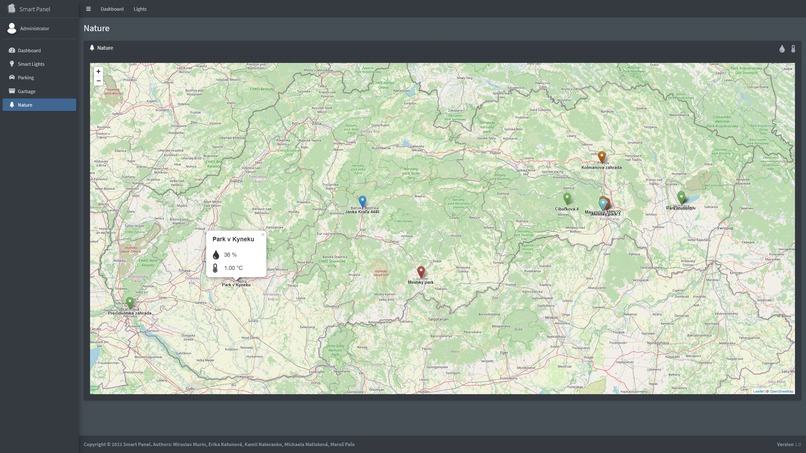Open Lights from the top navbar
806x453 pixels.
[x=140, y=9]
